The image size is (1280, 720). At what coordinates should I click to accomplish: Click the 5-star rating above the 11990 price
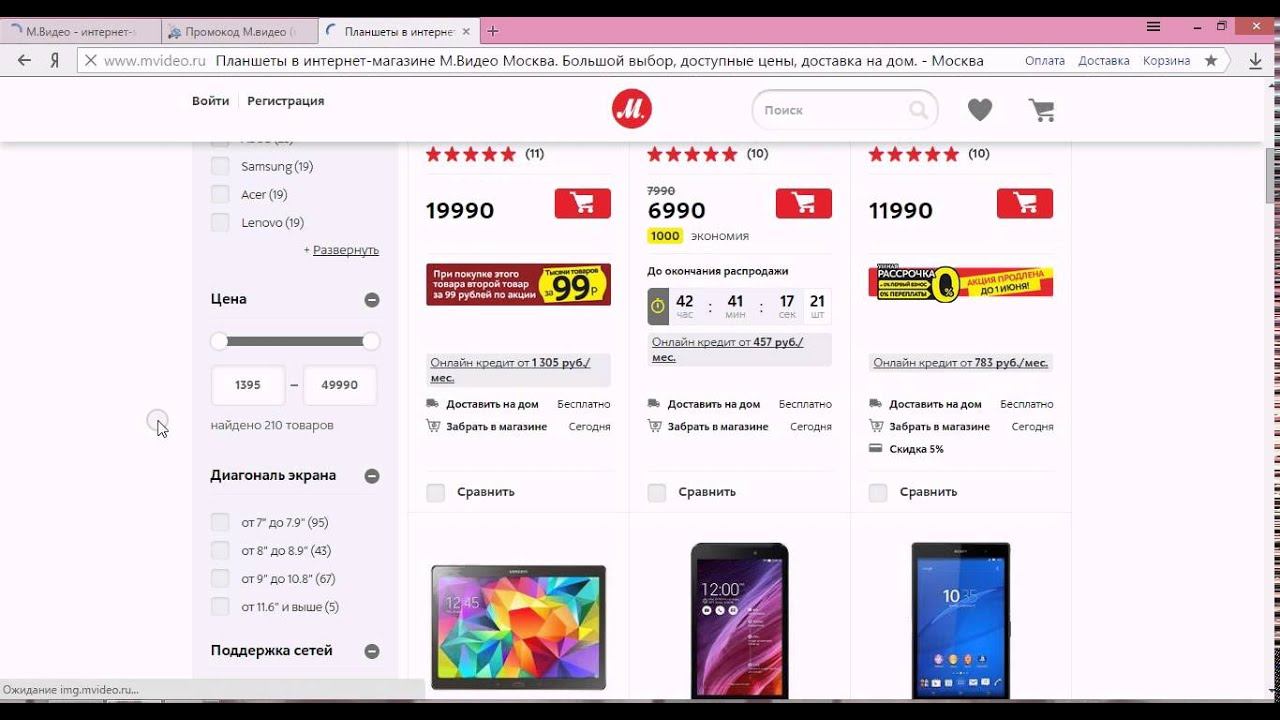pos(913,154)
